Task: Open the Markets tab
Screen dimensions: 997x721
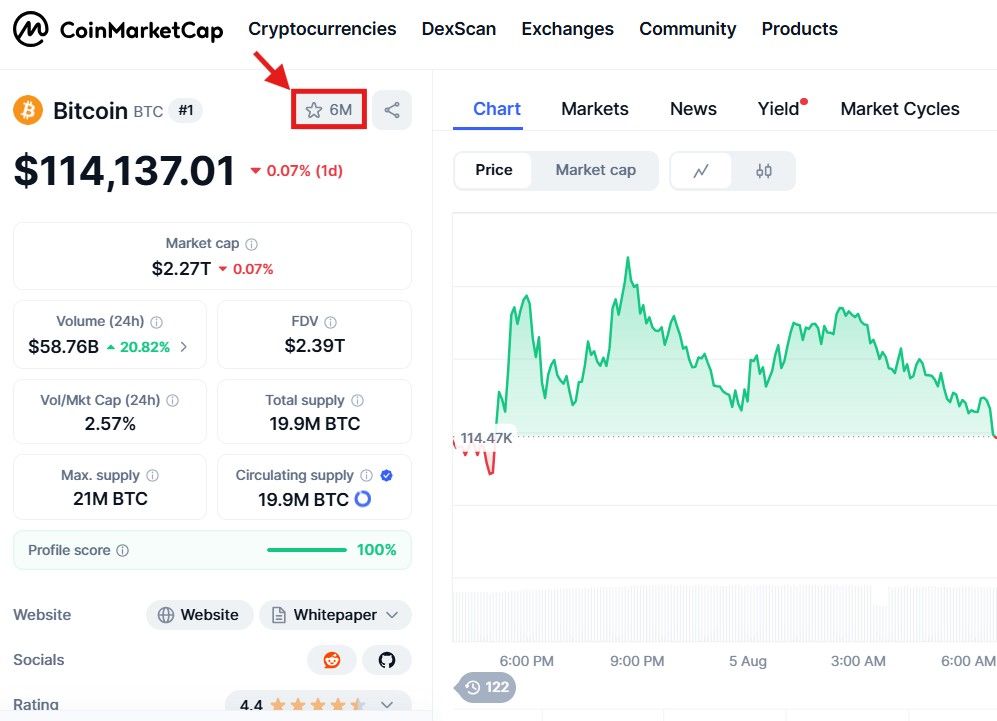Action: click(595, 109)
